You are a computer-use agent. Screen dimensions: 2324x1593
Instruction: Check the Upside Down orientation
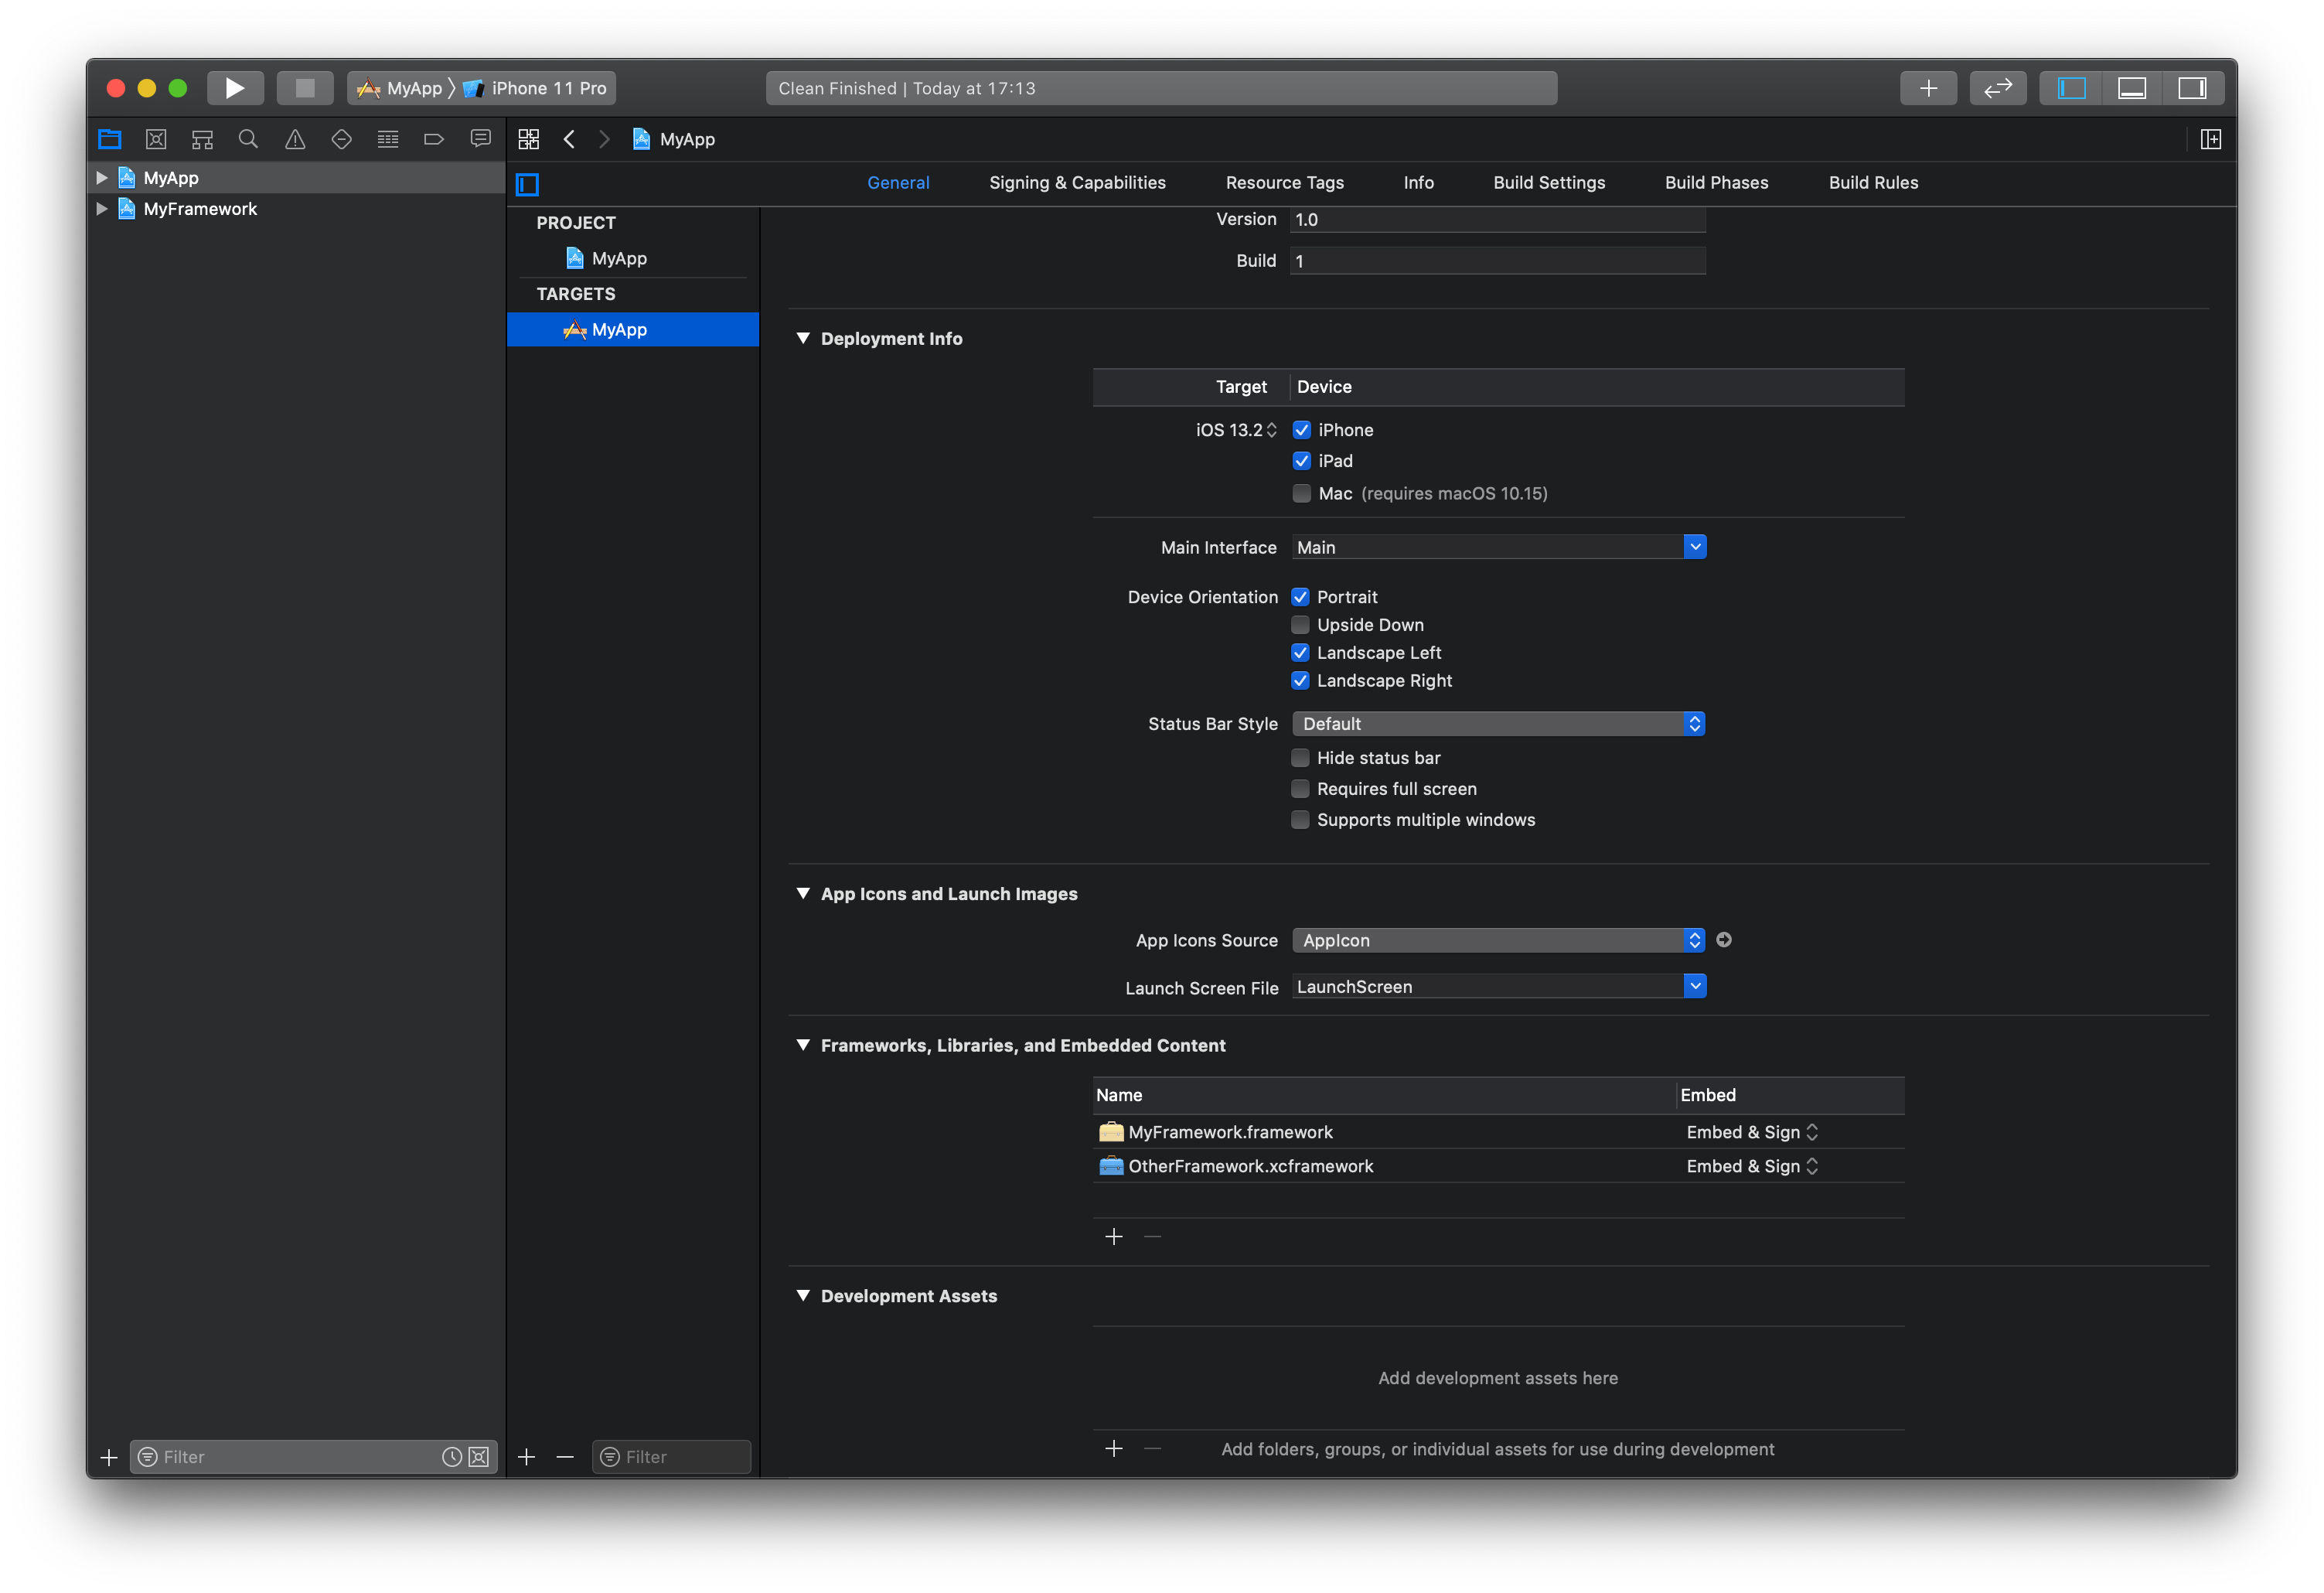click(x=1300, y=625)
